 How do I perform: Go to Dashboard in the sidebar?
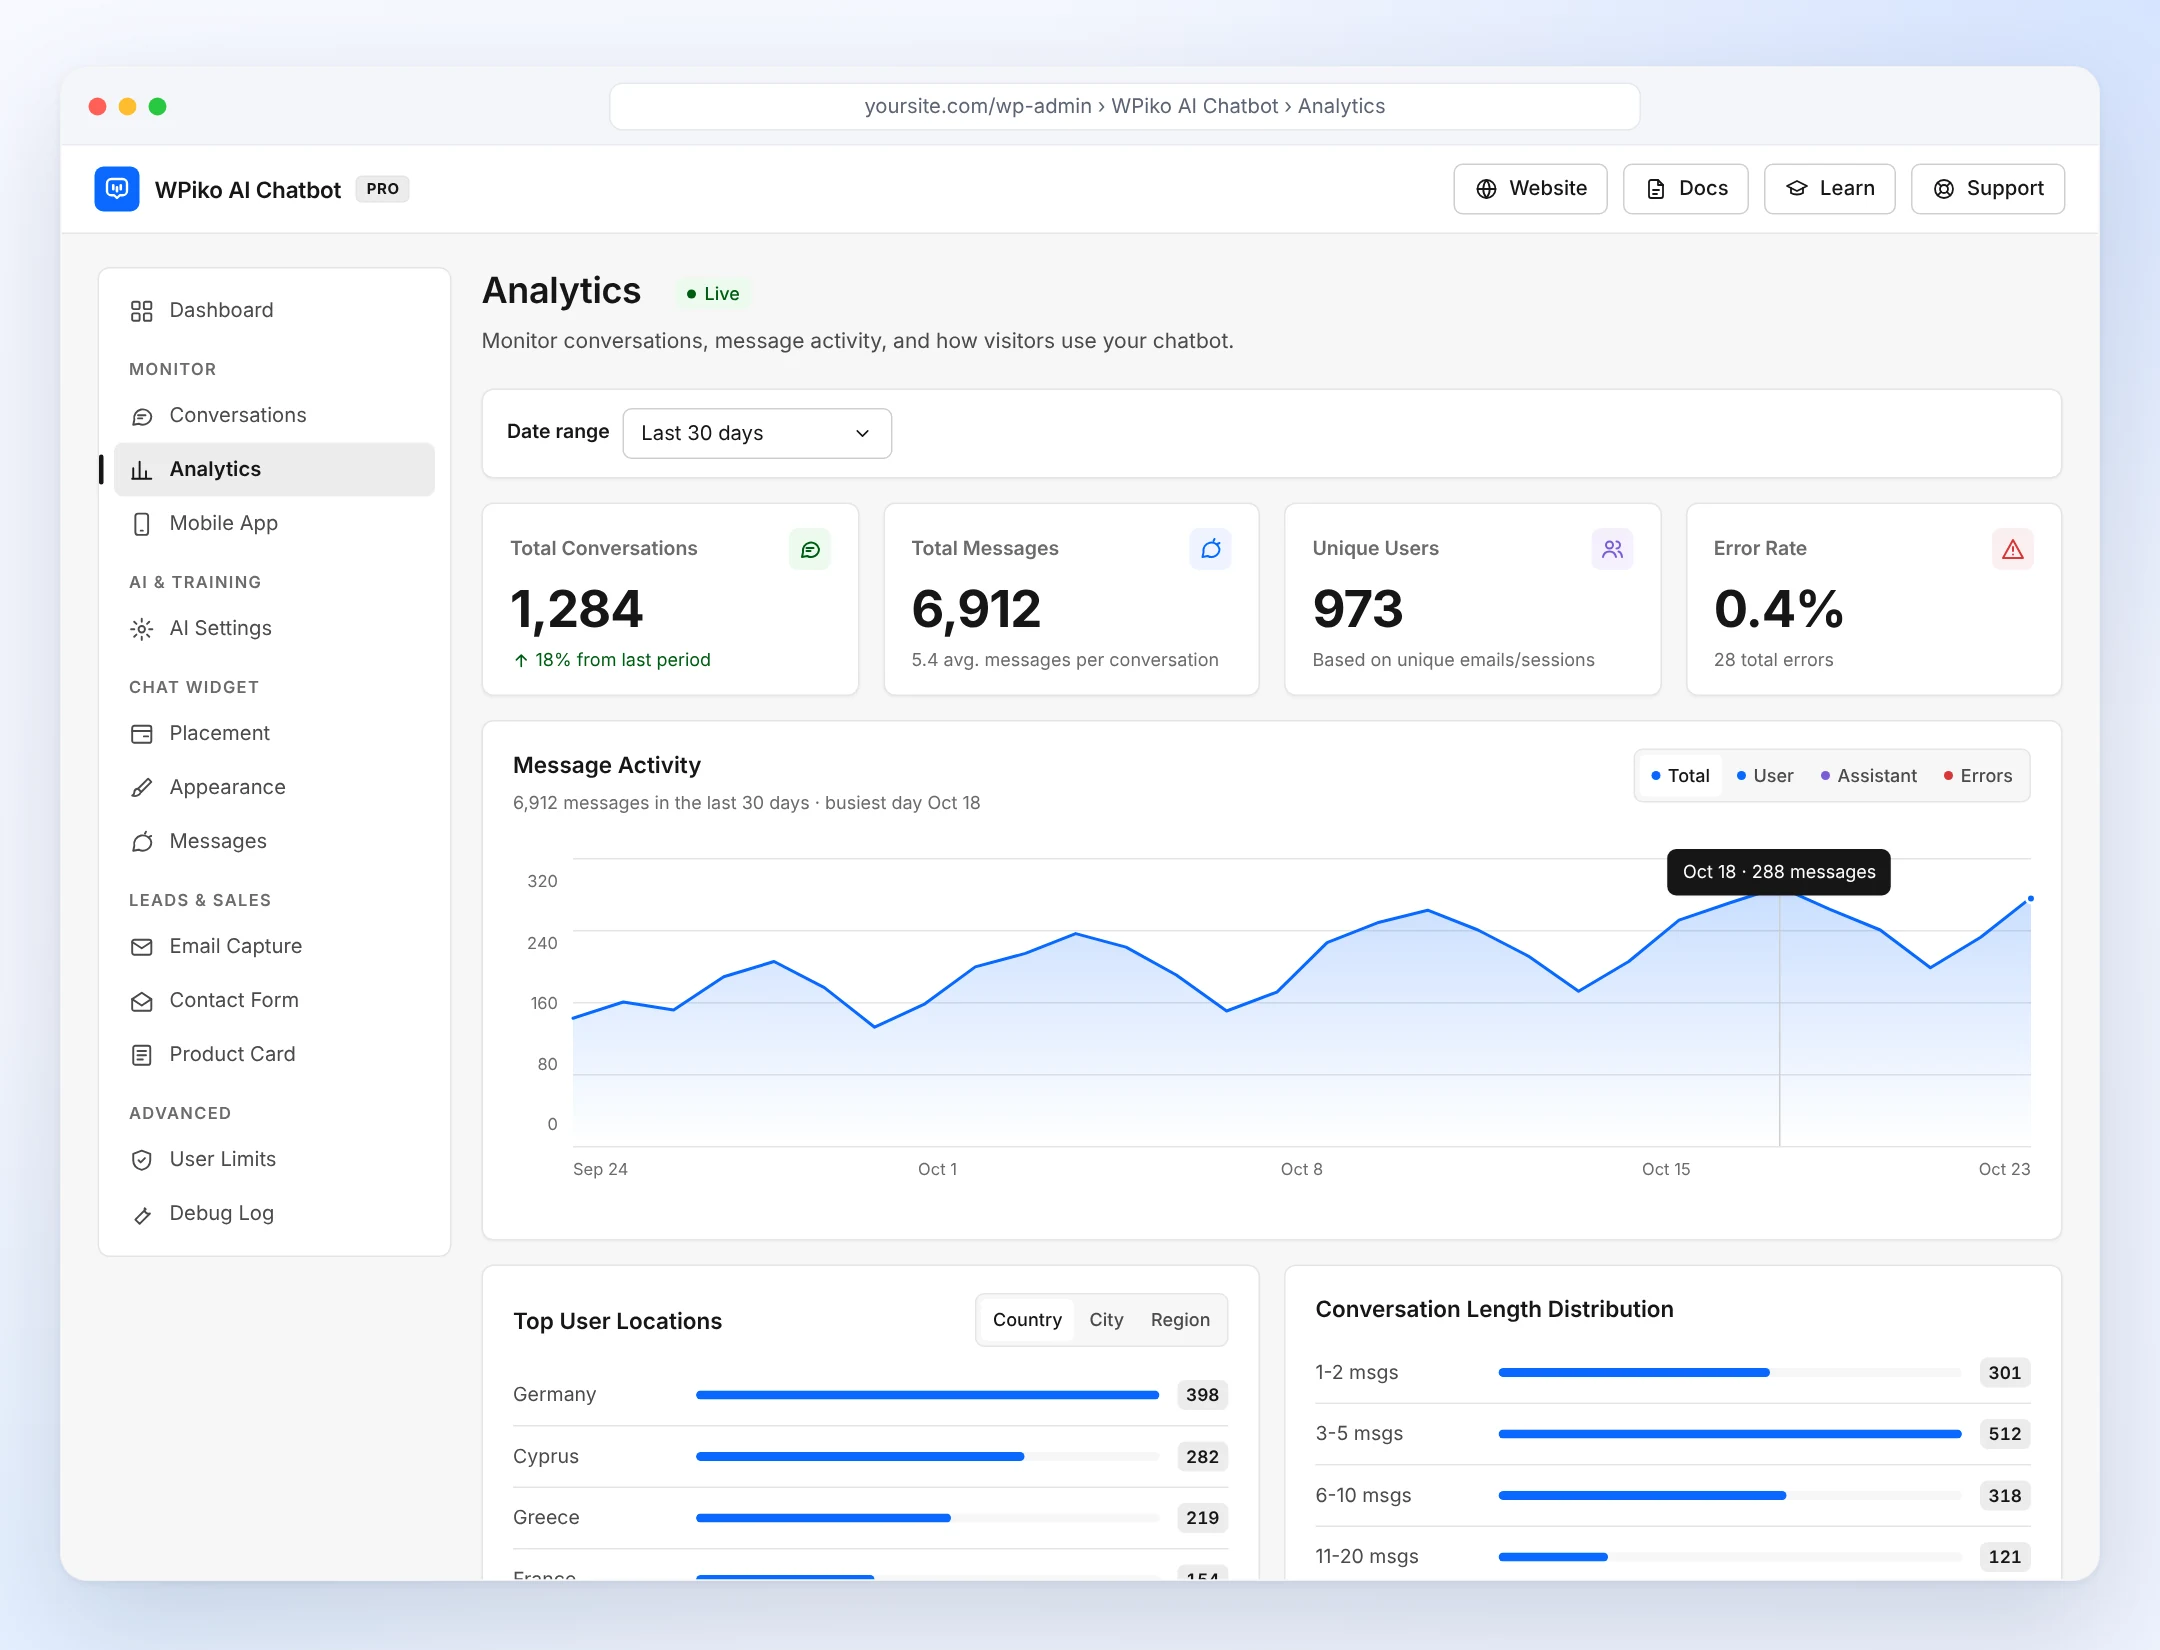pyautogui.click(x=274, y=311)
